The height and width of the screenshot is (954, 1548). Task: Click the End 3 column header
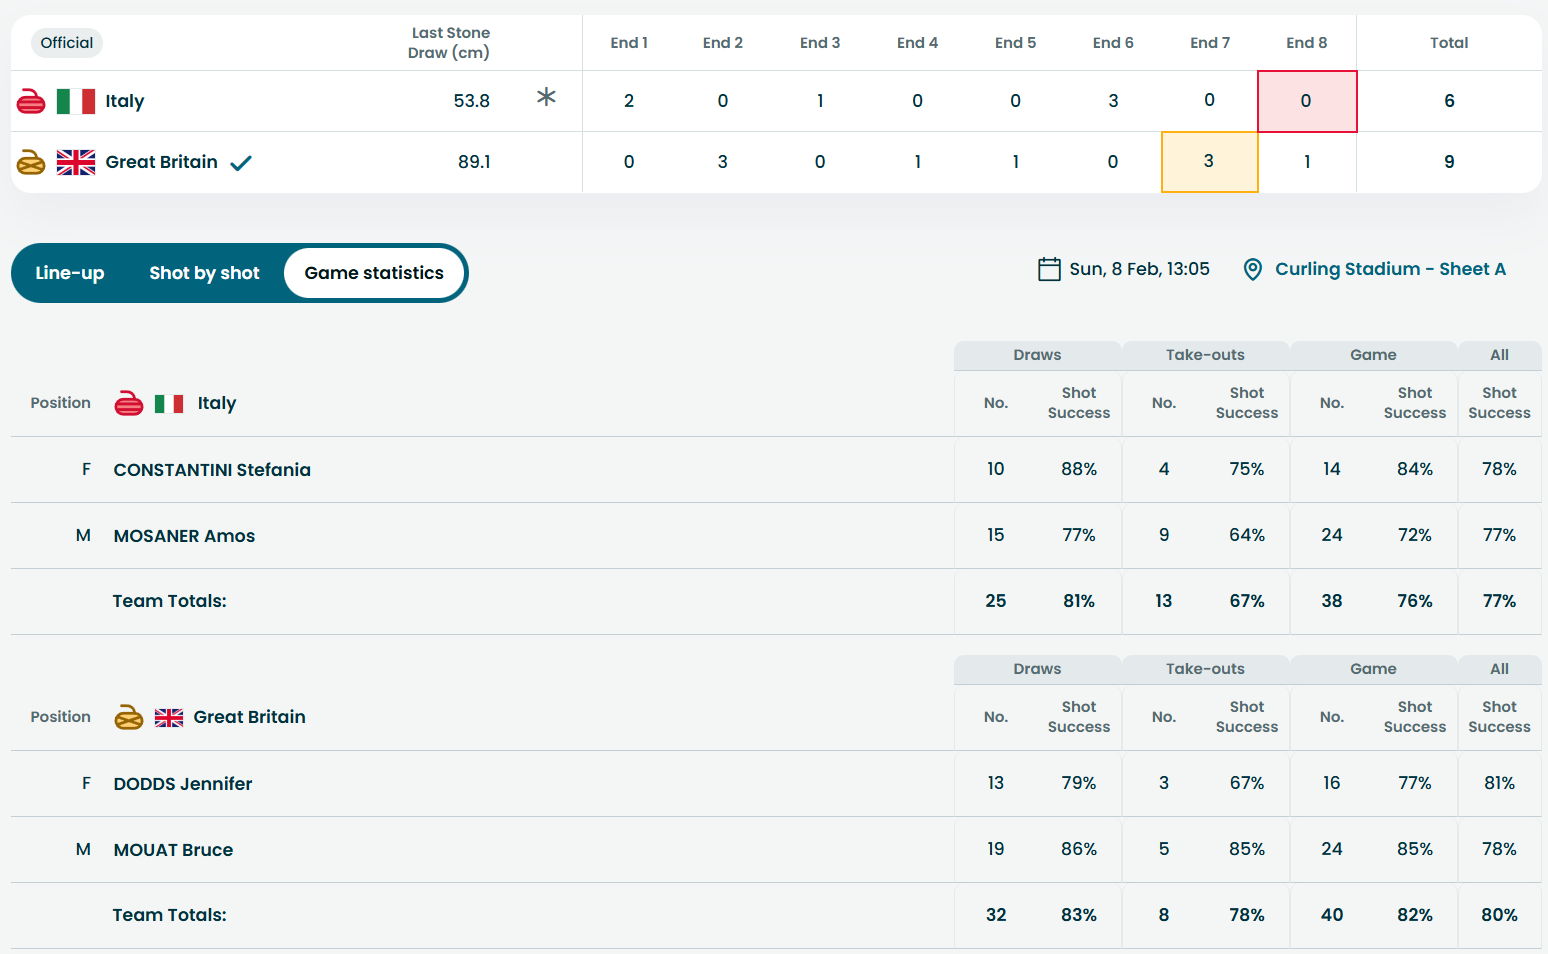pos(820,43)
